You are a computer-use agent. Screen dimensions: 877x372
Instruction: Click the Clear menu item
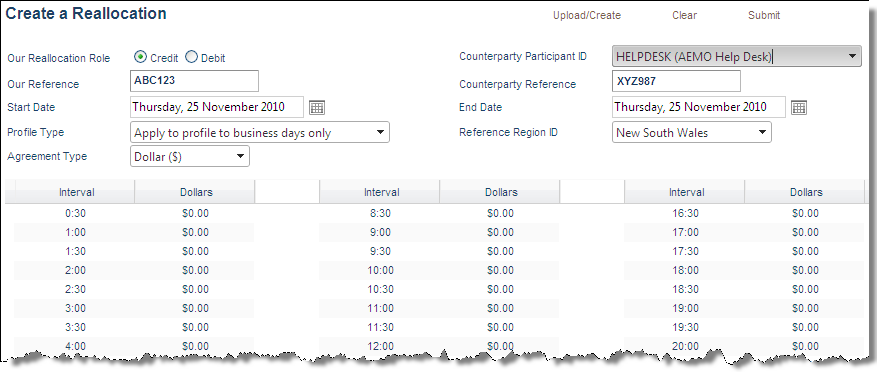click(685, 16)
